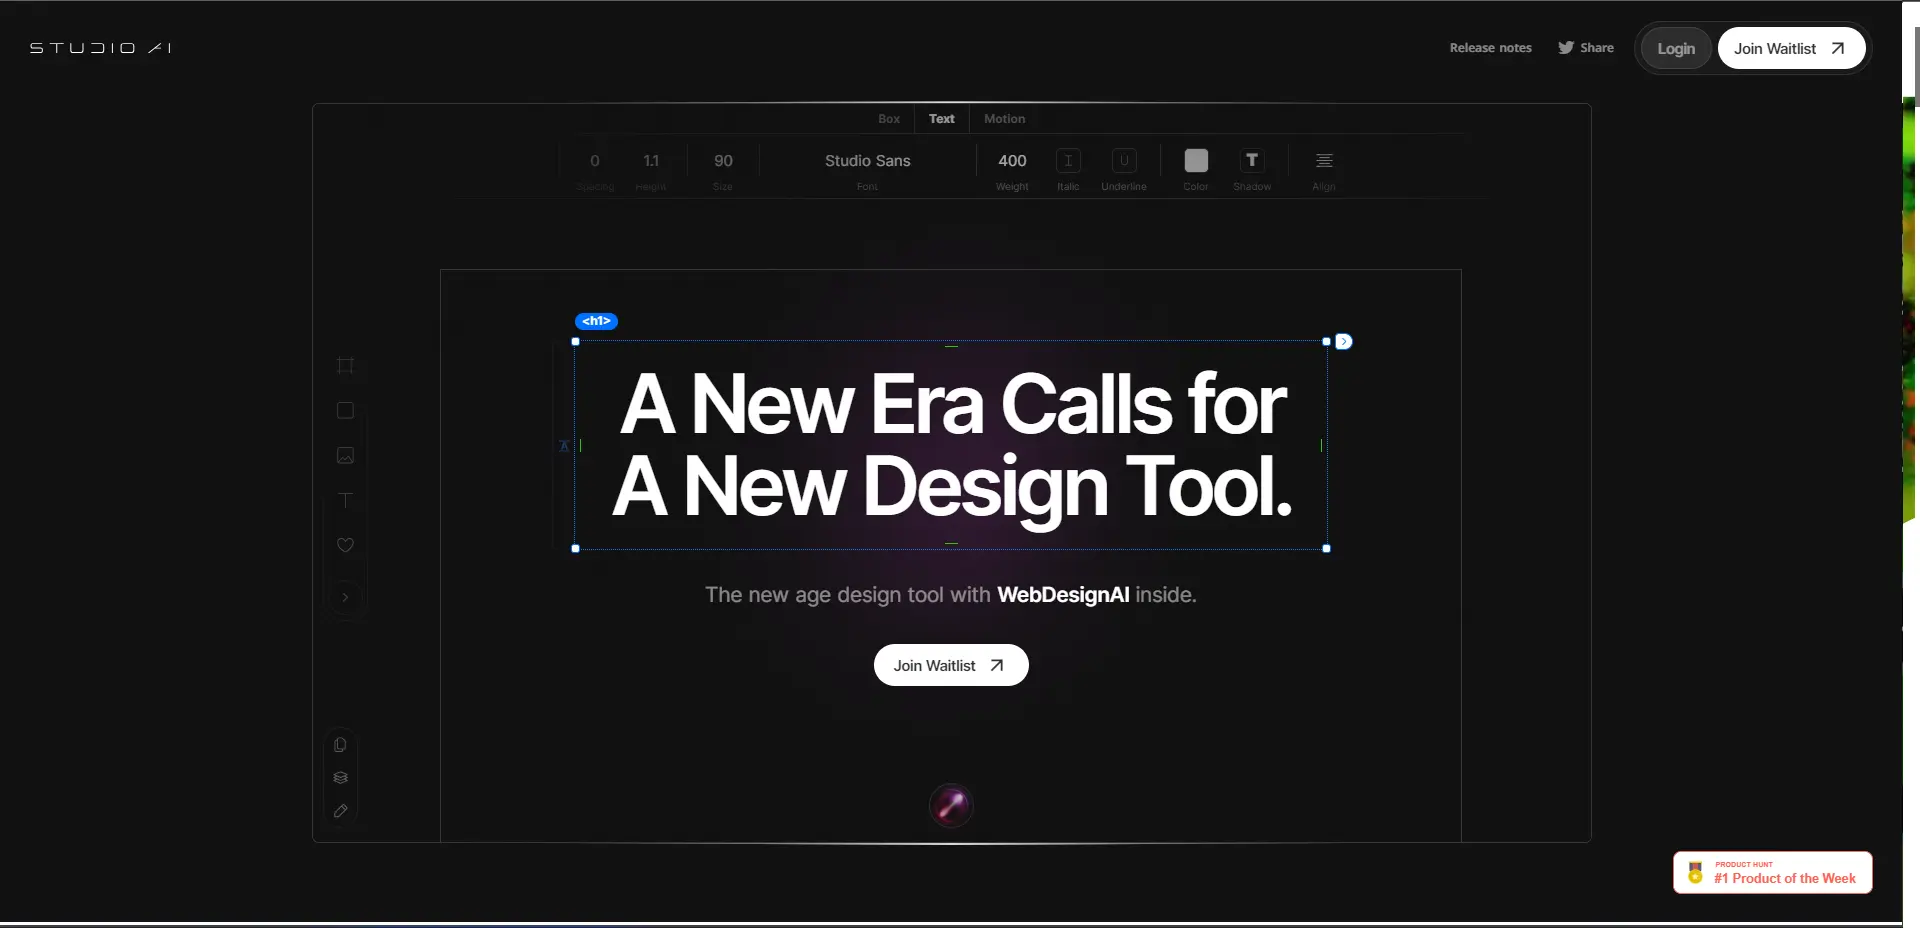This screenshot has width=1920, height=928.
Task: Click the heart icon in the sidebar
Action: point(345,545)
